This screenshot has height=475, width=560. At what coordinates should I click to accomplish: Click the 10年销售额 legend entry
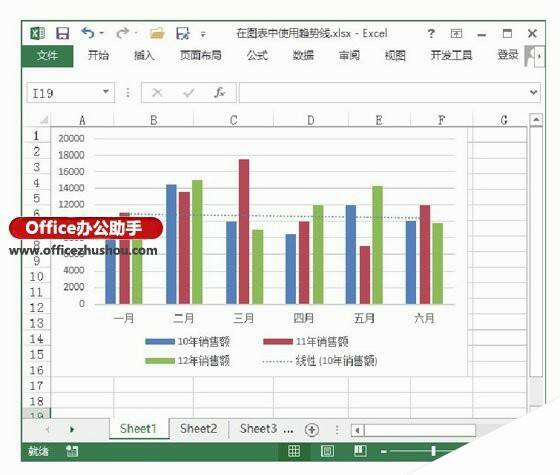[188, 341]
